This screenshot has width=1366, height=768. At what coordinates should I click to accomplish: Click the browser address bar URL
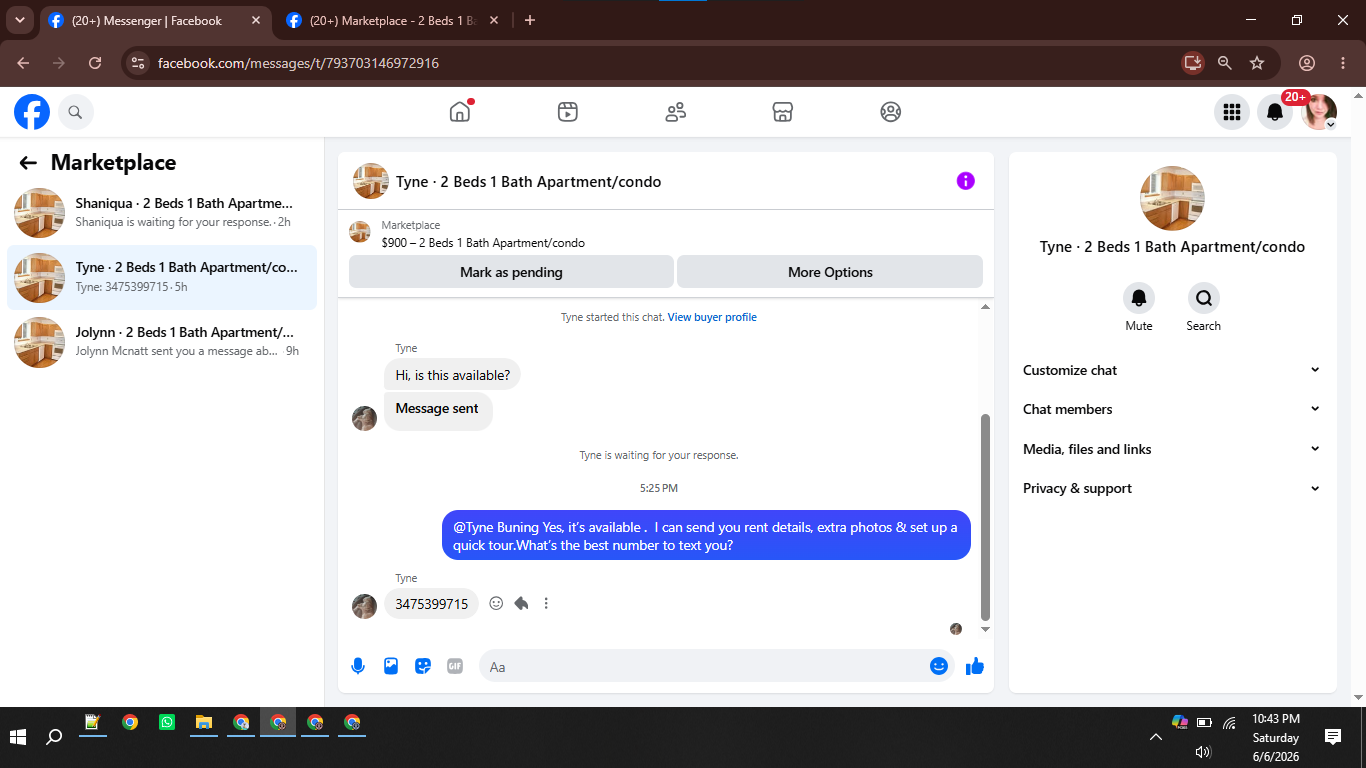298,63
